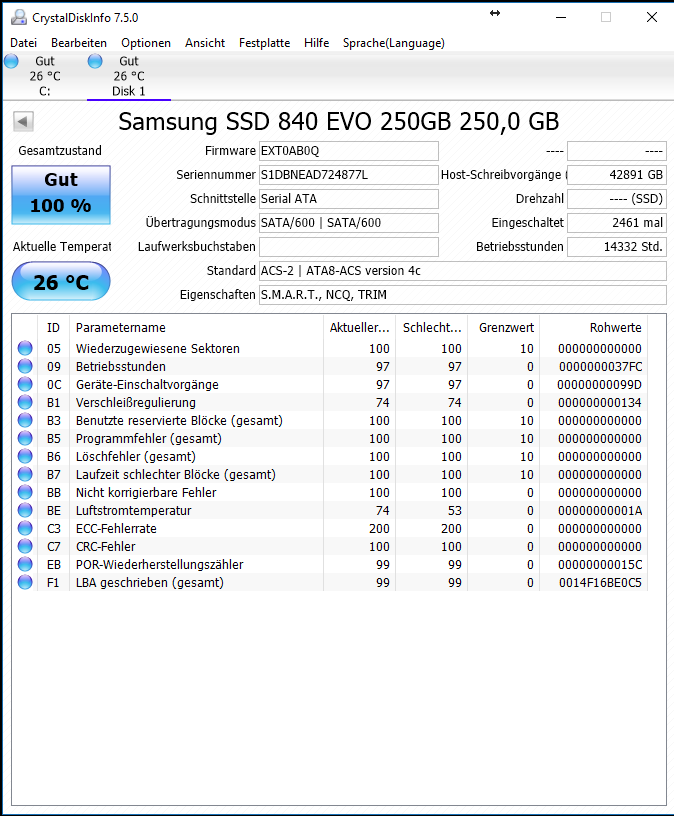
Task: Click raw value 000000000134
Action: (x=600, y=402)
